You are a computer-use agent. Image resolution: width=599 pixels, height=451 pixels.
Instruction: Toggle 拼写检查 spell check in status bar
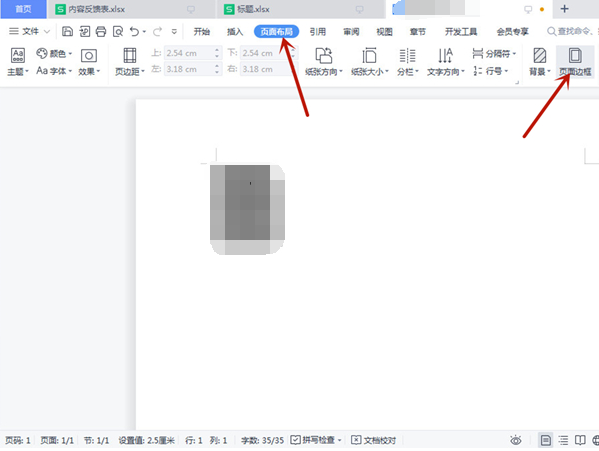coord(316,440)
